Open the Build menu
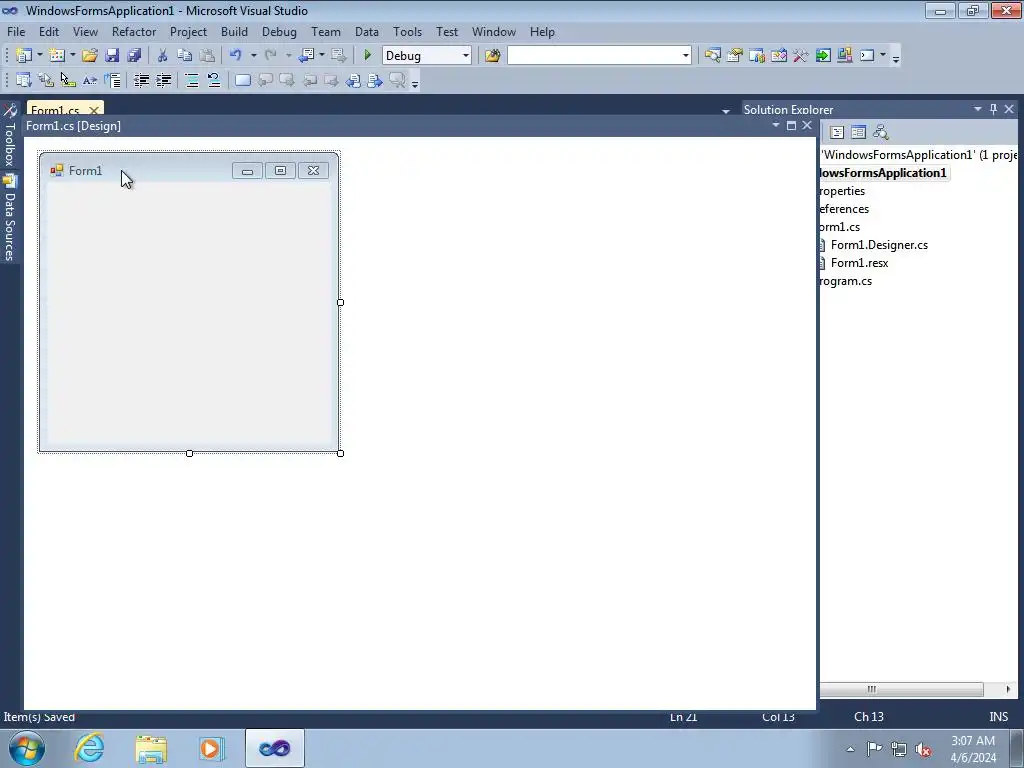 point(234,31)
